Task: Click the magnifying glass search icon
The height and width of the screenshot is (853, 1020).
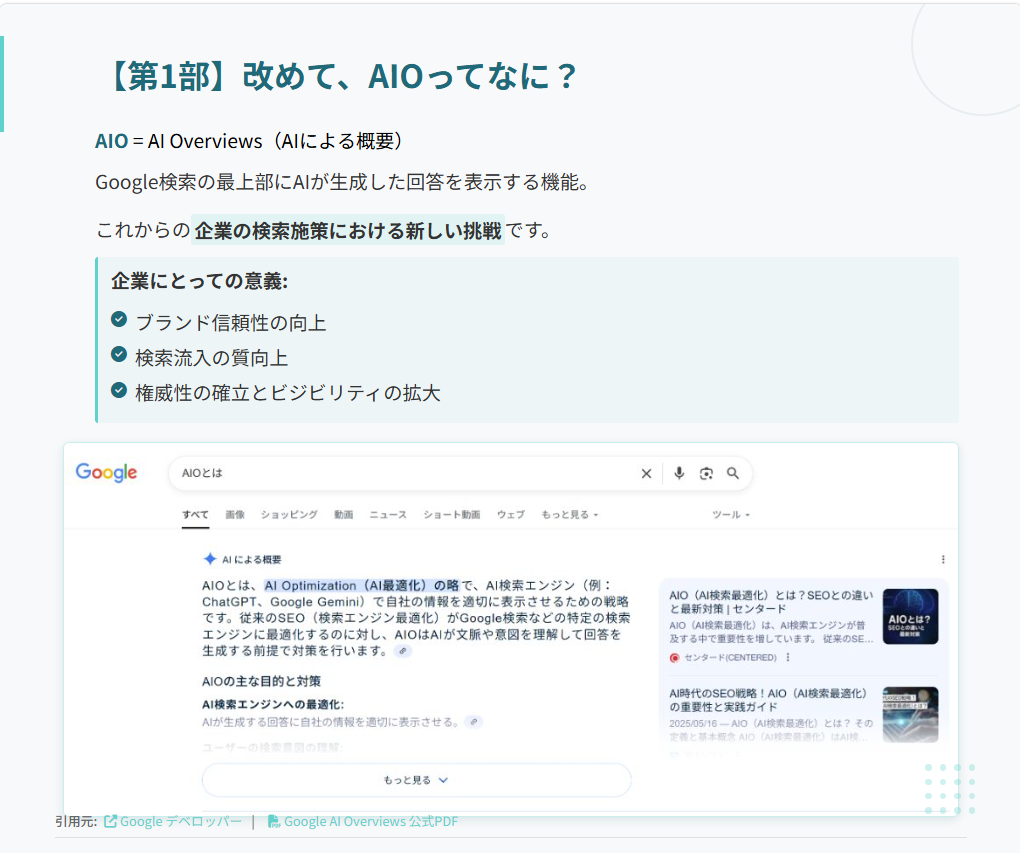Action: click(733, 473)
